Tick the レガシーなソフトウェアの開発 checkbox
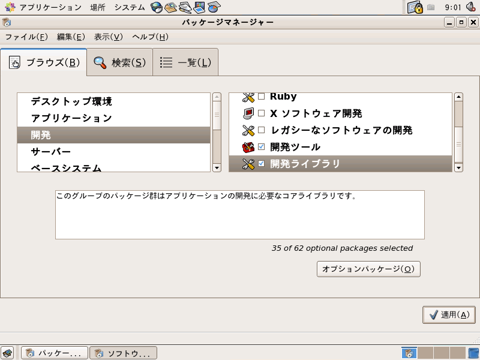Viewport: 480px width, 360px height. 262,130
